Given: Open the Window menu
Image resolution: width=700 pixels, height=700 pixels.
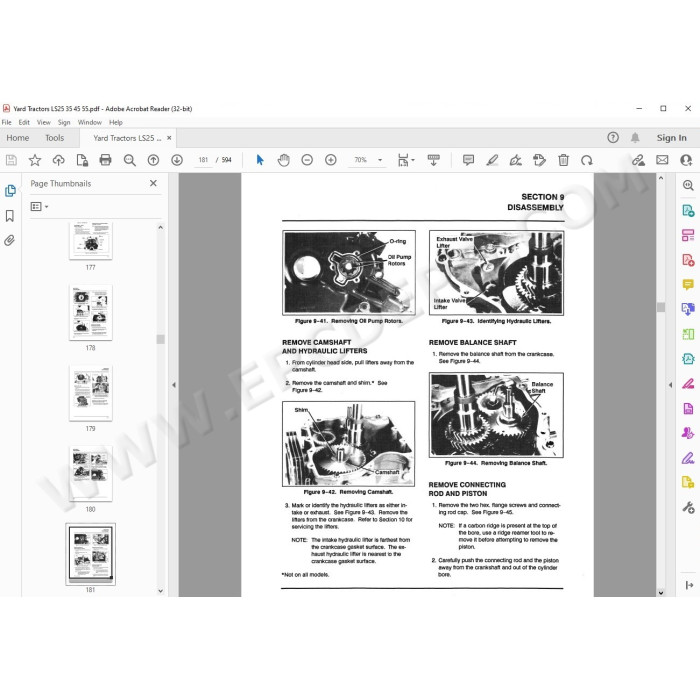Looking at the screenshot, I should (90, 122).
